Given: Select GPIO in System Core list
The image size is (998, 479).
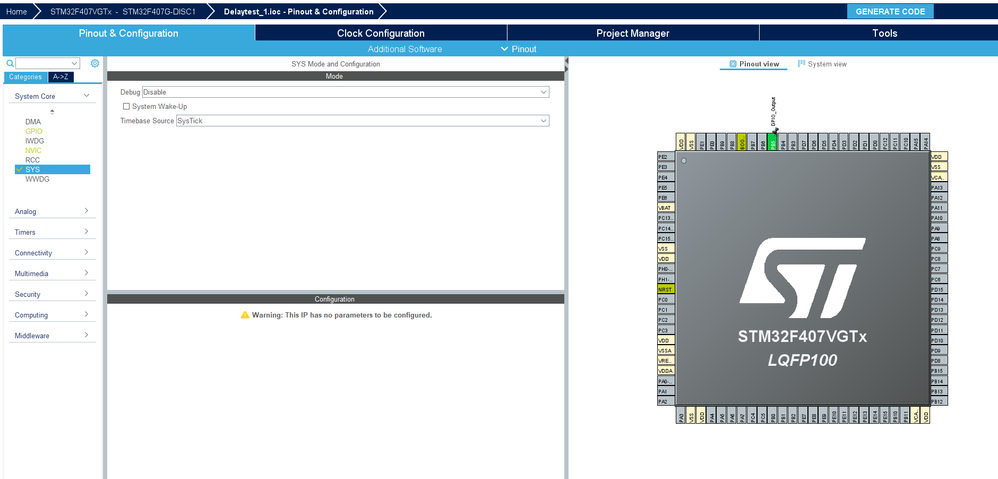Looking at the screenshot, I should pos(34,131).
